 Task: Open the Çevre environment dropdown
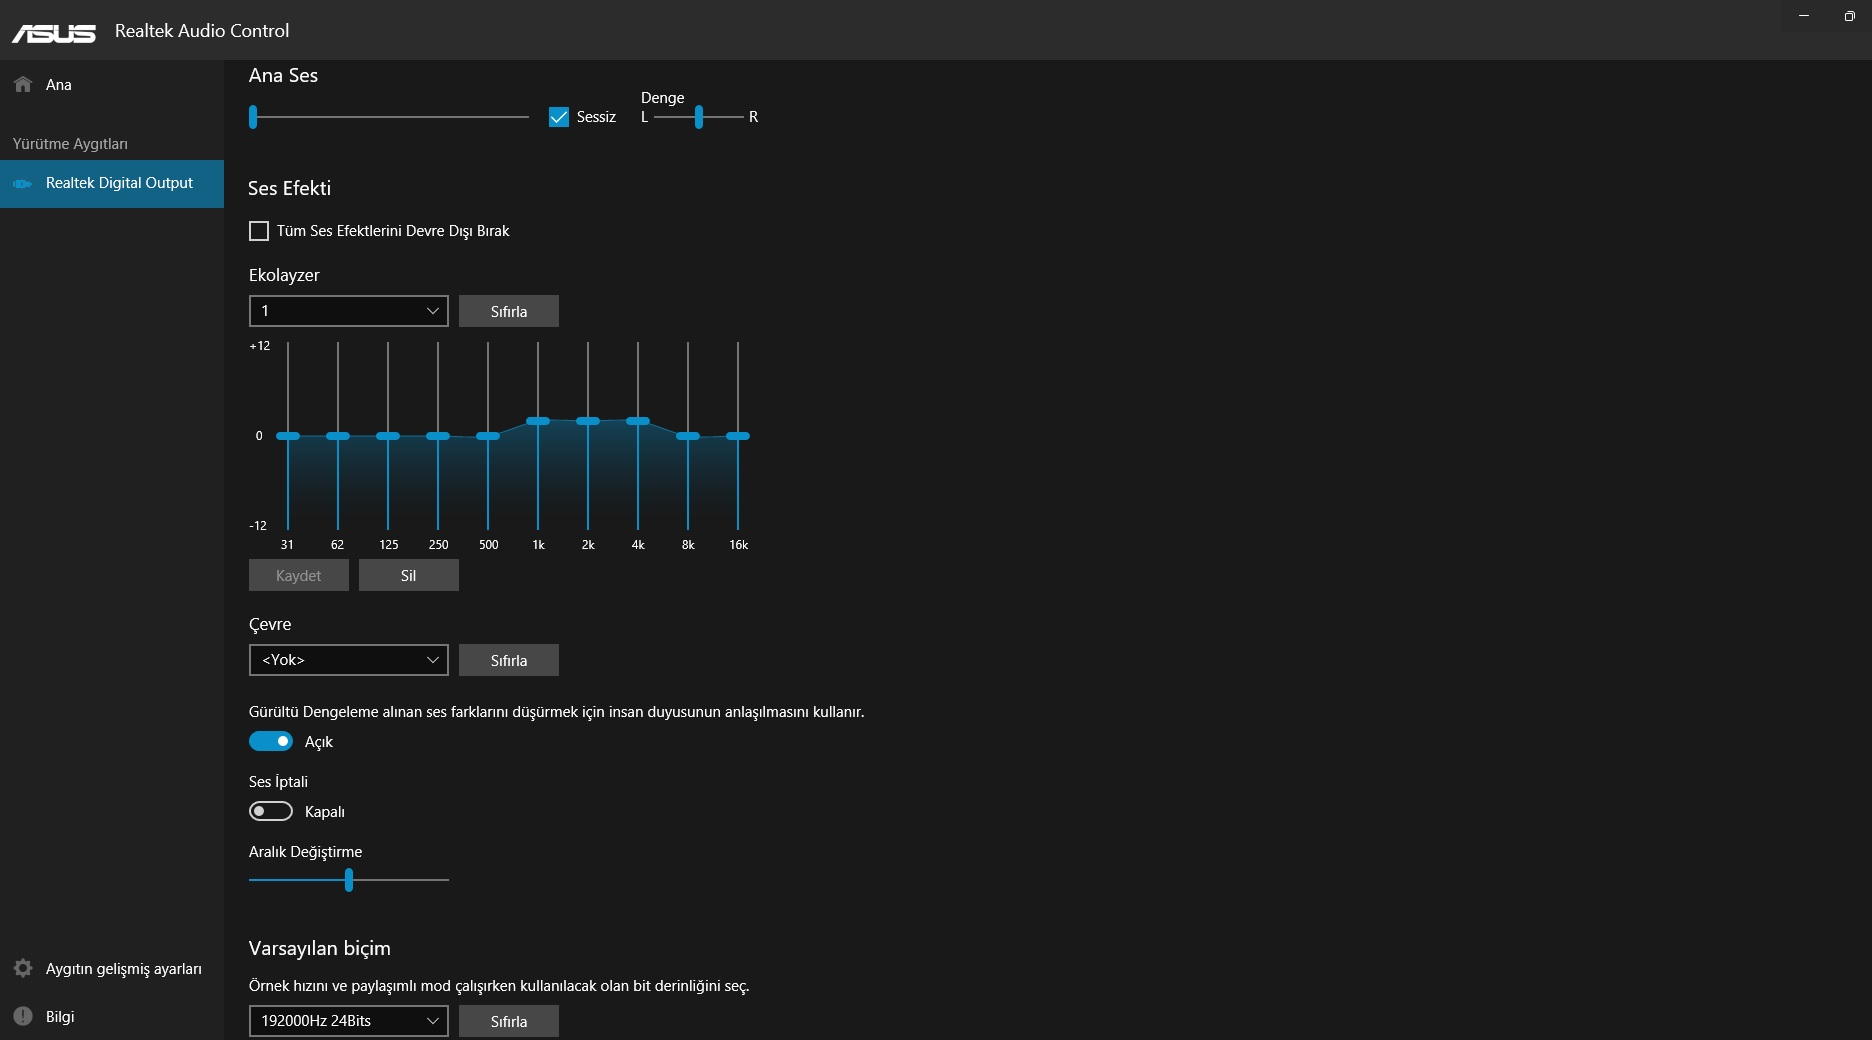click(349, 660)
